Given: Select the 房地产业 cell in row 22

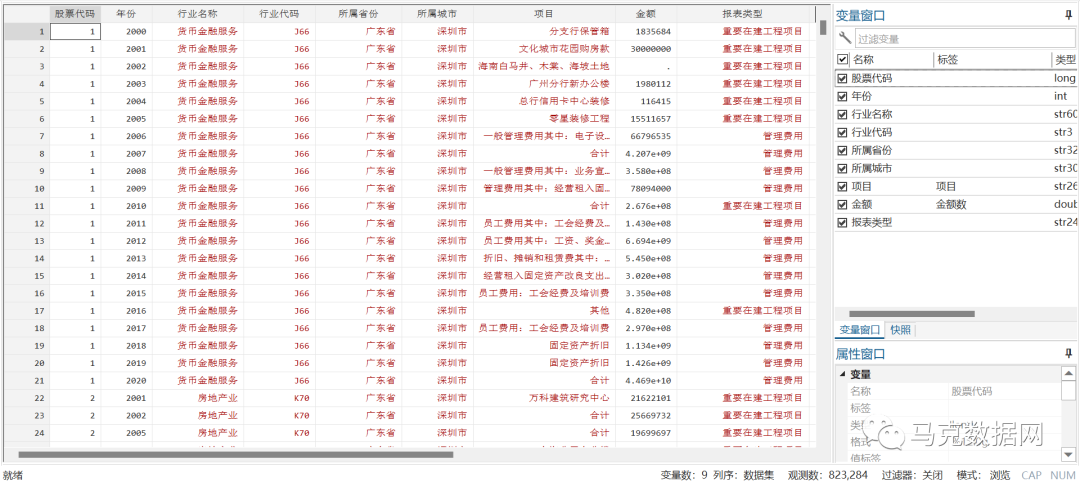Looking at the screenshot, I should pos(198,398).
